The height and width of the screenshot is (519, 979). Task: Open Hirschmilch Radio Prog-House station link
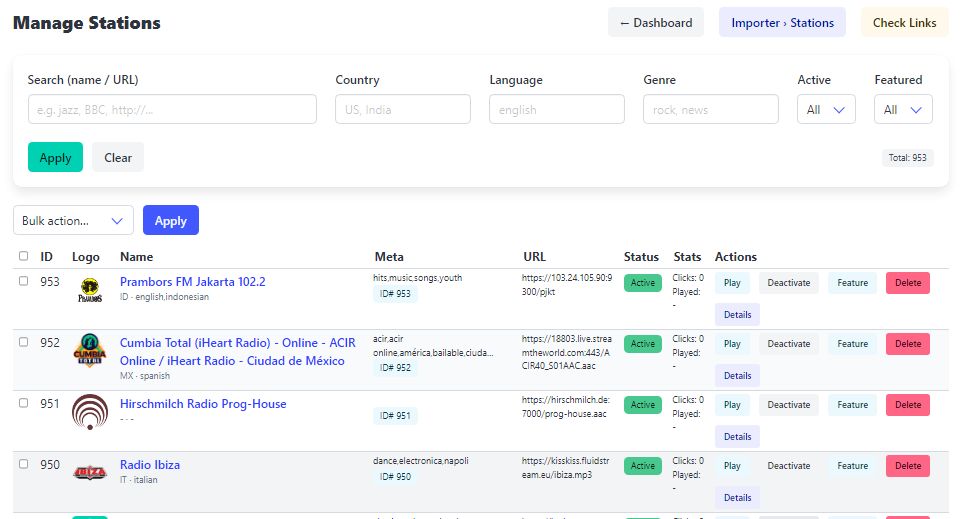(203, 404)
